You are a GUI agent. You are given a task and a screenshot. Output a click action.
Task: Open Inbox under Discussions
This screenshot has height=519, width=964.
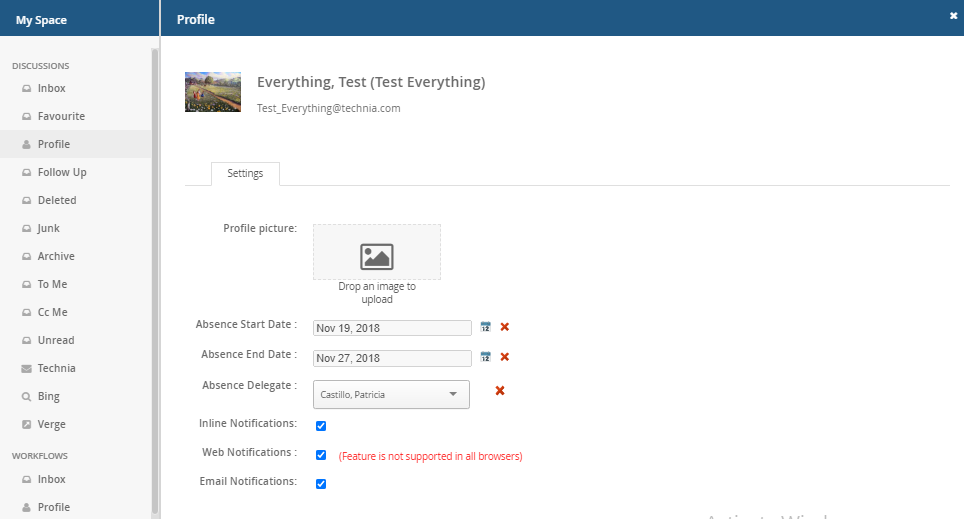51,88
